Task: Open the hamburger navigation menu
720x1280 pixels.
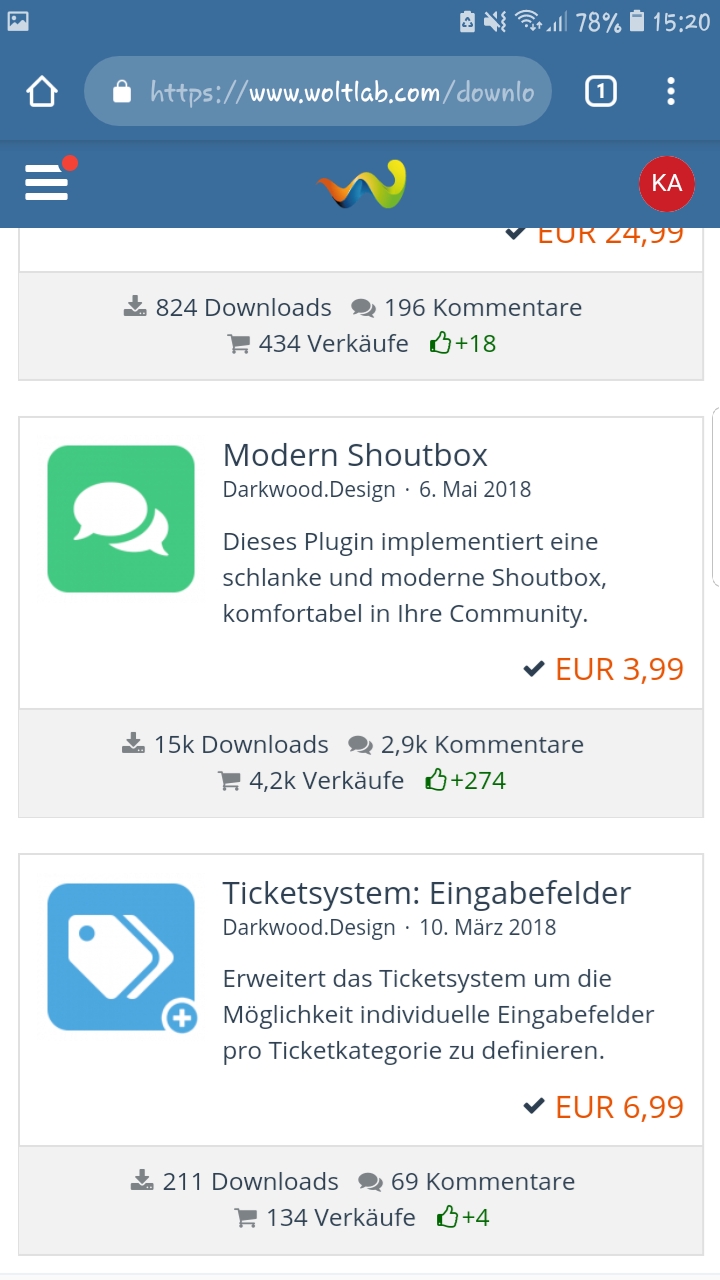Action: point(46,183)
